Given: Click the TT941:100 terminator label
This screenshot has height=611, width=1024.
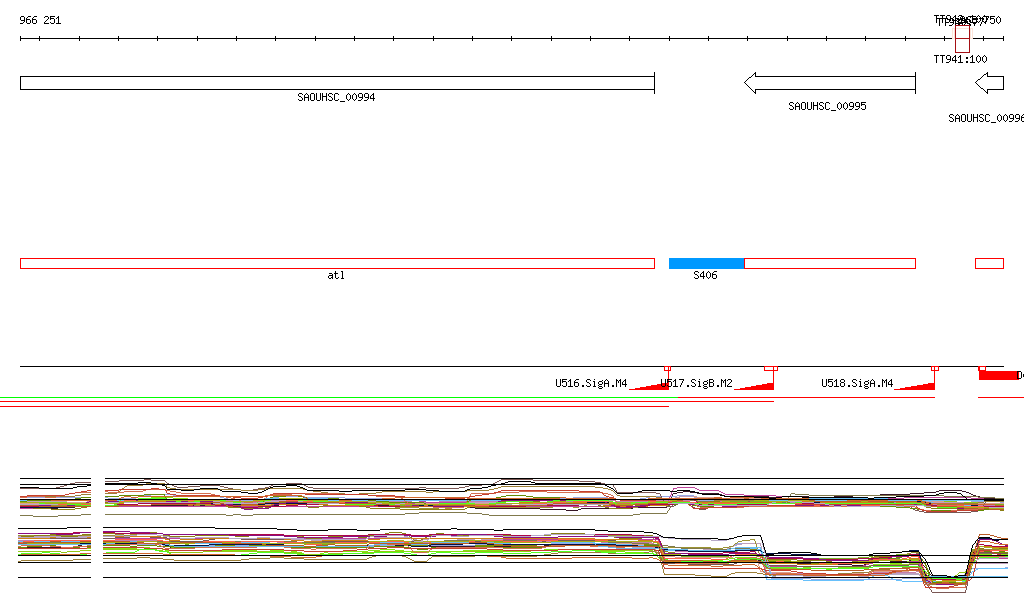Looking at the screenshot, I should pos(960,60).
